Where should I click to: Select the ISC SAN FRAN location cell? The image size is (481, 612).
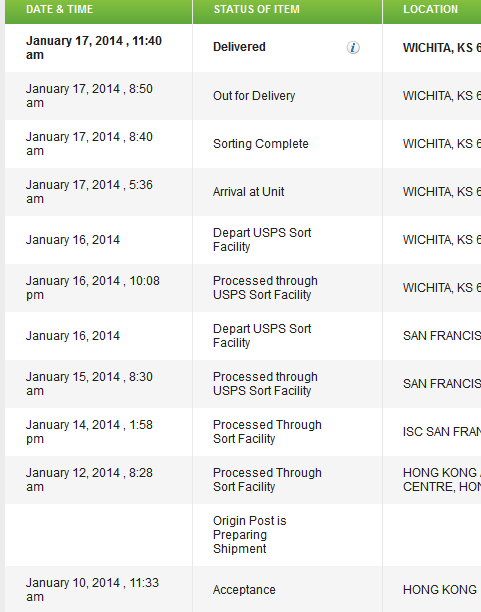pos(442,432)
